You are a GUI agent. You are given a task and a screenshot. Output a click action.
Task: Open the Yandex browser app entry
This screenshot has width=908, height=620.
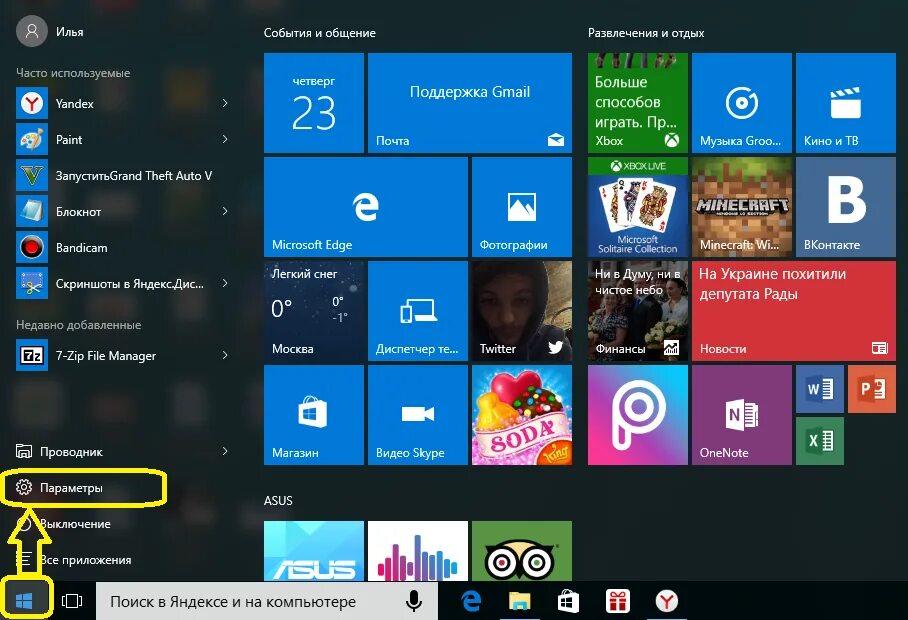click(122, 104)
